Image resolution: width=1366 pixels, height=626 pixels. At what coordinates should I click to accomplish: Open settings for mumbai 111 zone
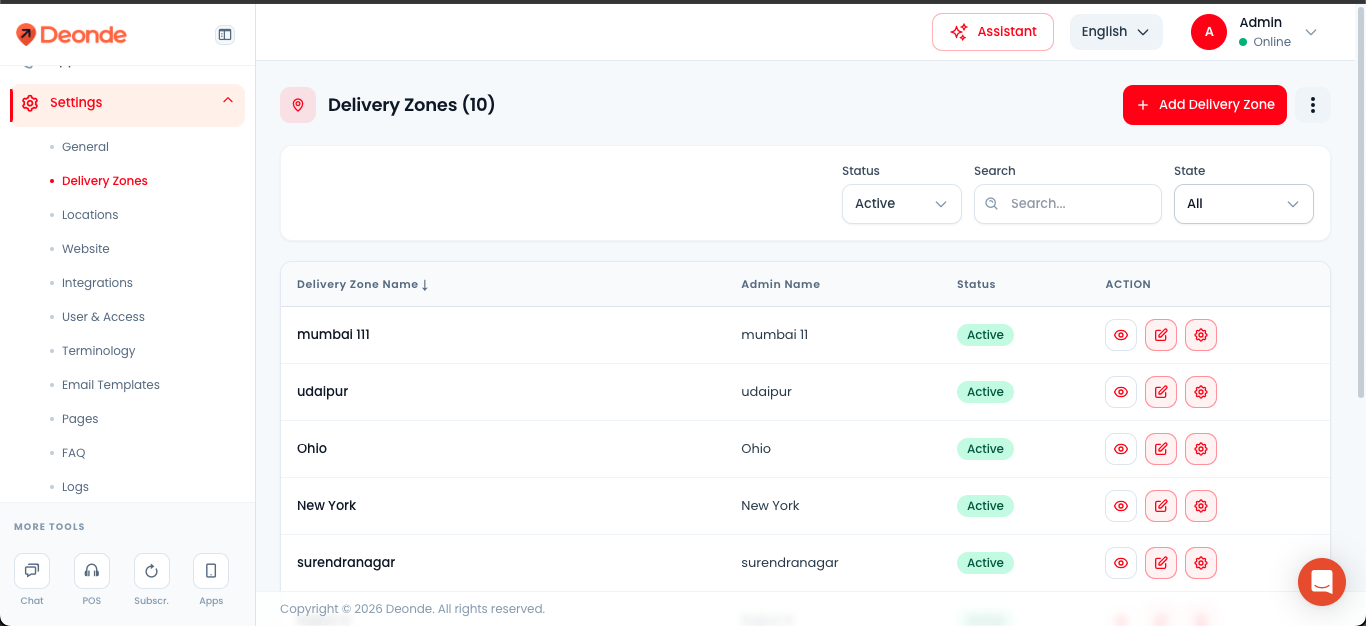point(1201,335)
